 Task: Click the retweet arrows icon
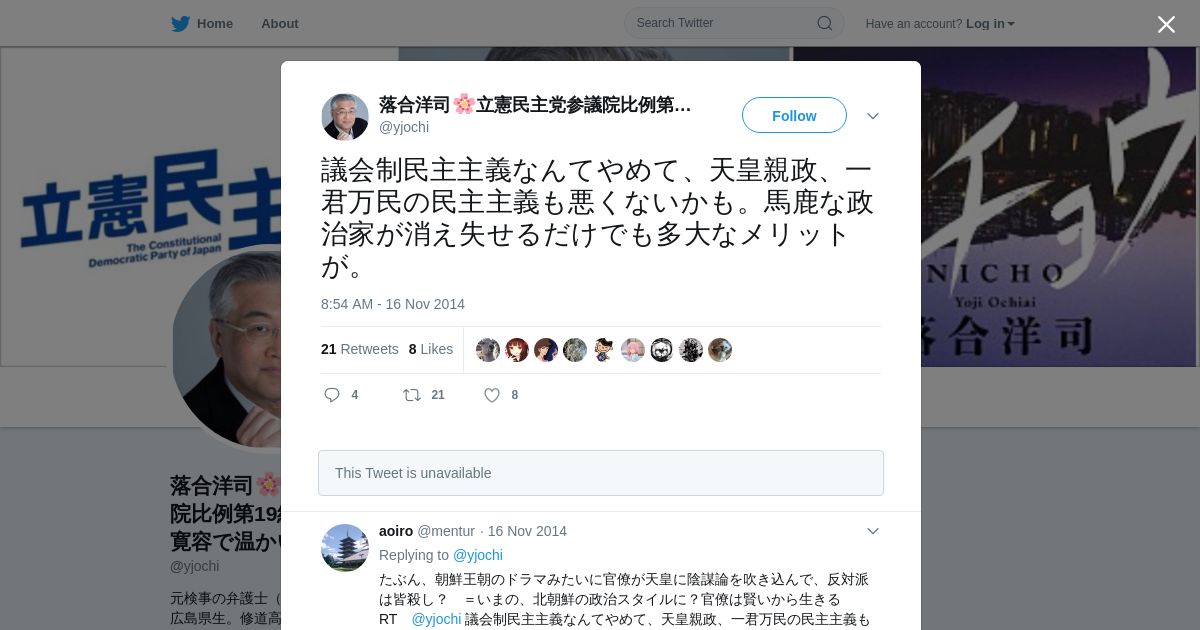(412, 395)
